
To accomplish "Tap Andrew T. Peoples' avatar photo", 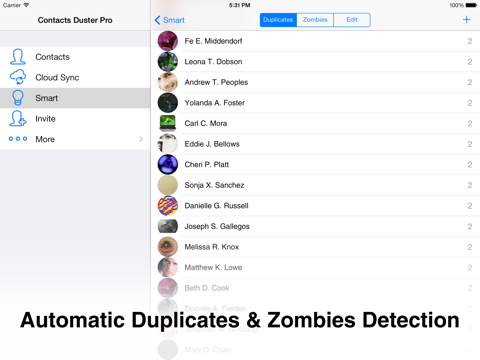I will pos(168,82).
